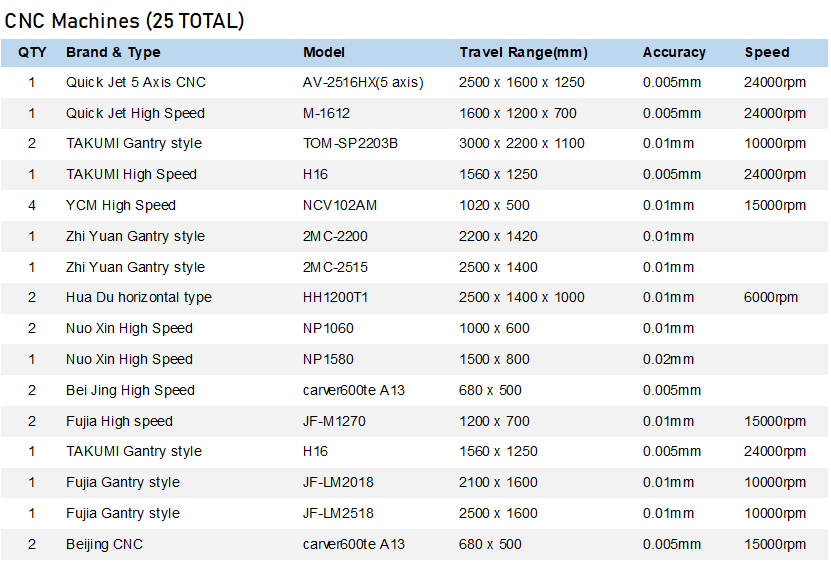The image size is (831, 563).
Task: Click model 'JF-LM2518' cell
Action: pos(338,513)
